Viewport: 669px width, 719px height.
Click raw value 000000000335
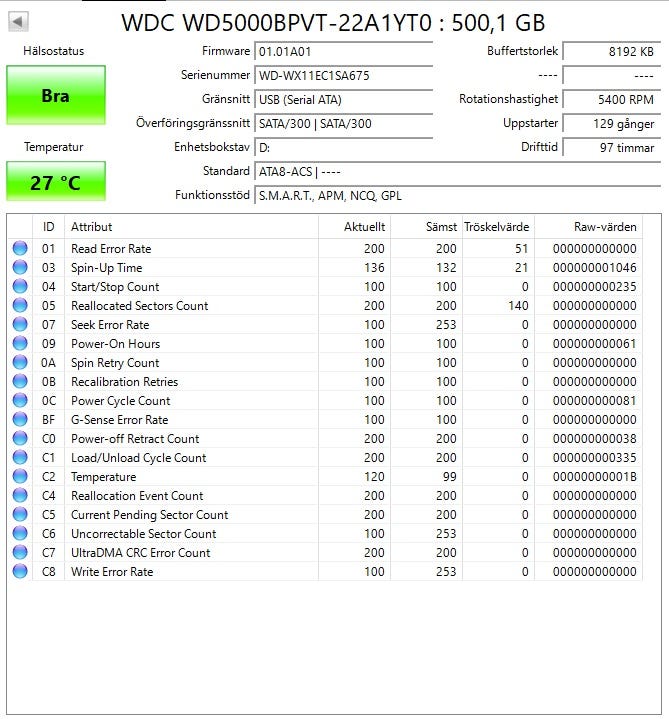tap(594, 458)
